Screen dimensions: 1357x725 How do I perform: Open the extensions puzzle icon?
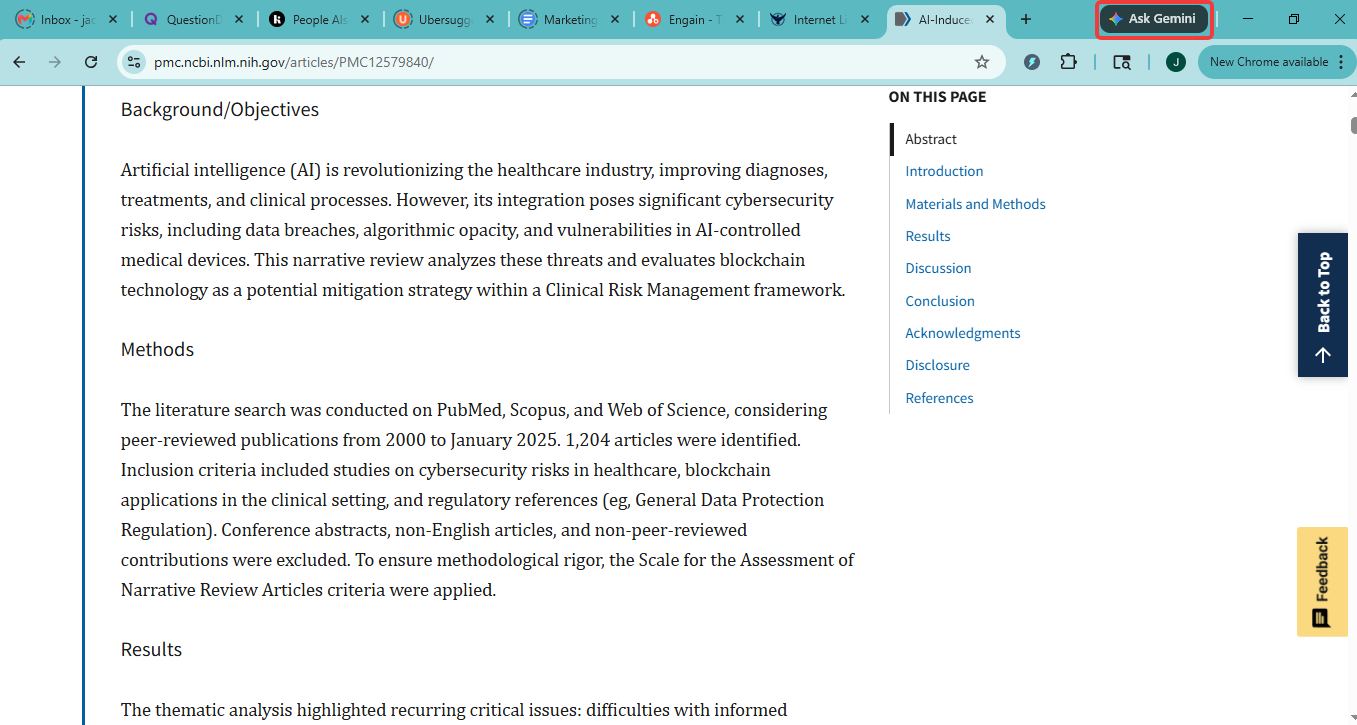click(1068, 62)
